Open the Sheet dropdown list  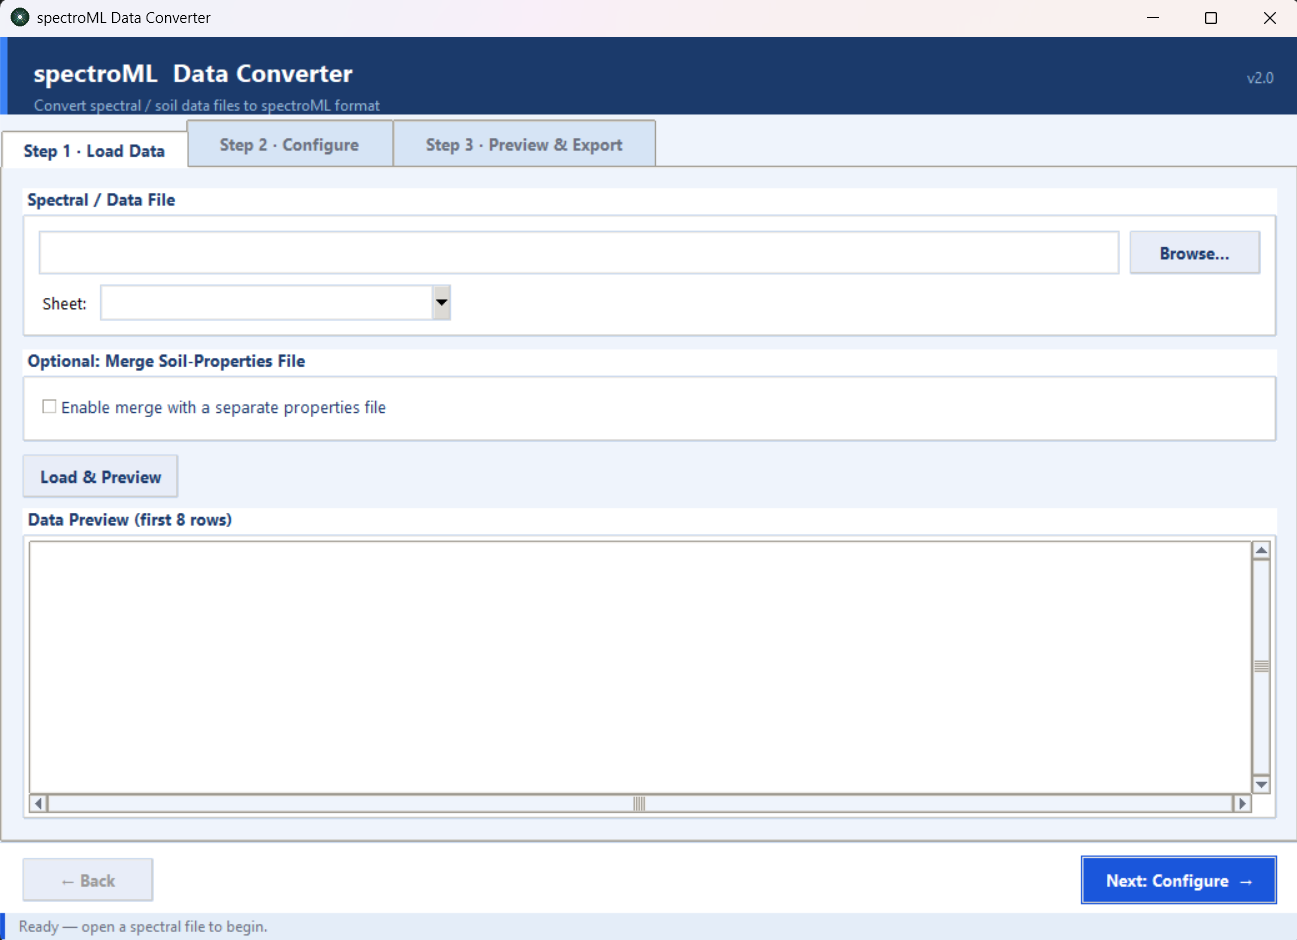coord(441,303)
